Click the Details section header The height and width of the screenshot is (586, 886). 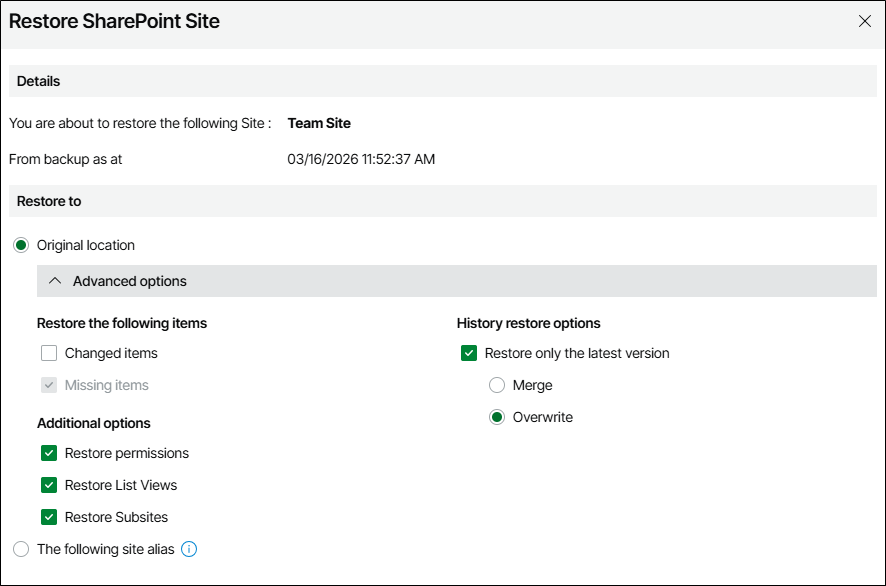[39, 81]
